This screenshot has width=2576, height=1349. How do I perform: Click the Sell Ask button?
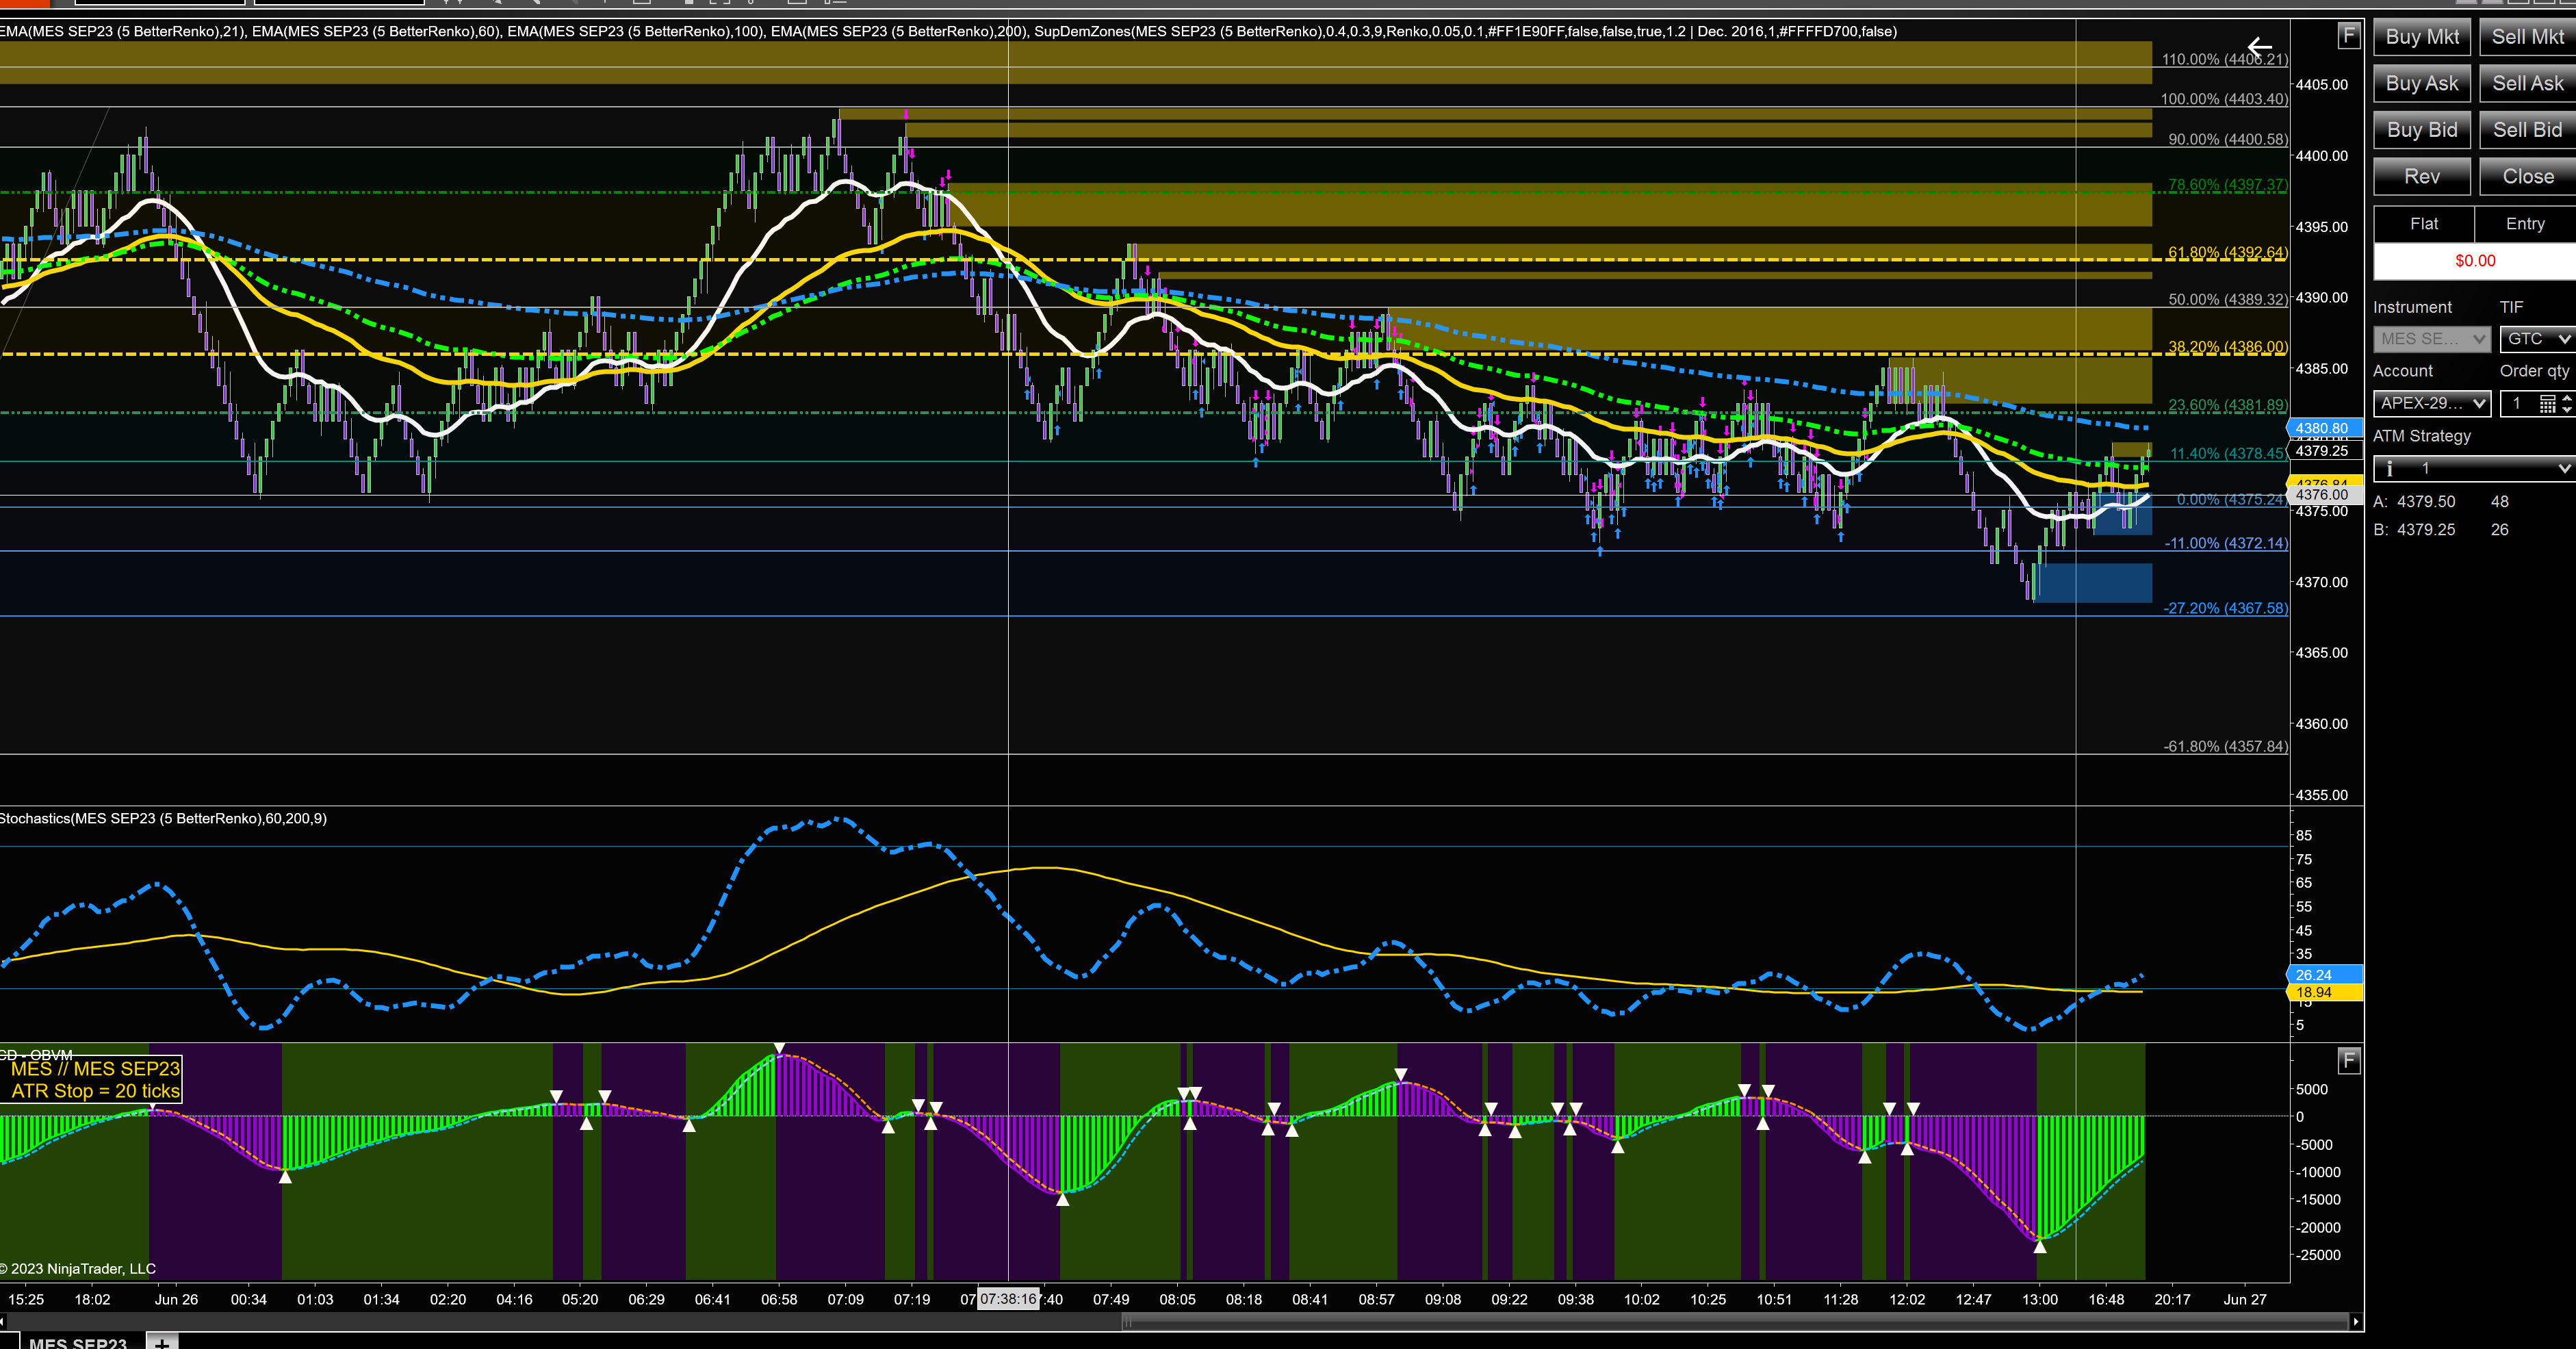tap(2527, 83)
